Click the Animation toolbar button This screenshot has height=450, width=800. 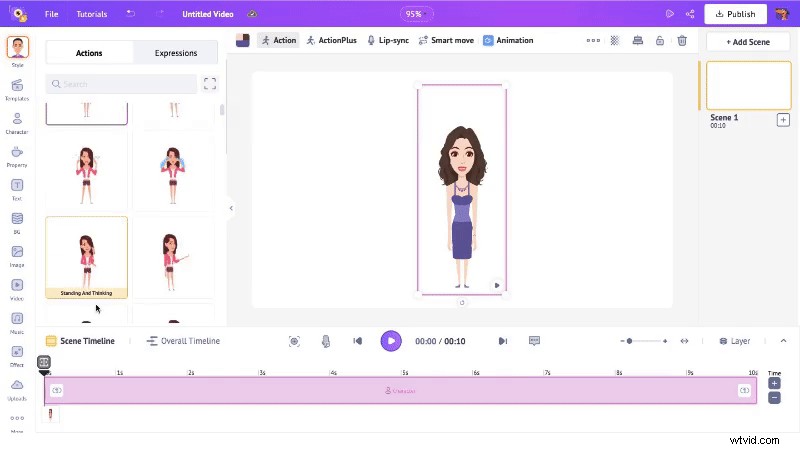508,40
